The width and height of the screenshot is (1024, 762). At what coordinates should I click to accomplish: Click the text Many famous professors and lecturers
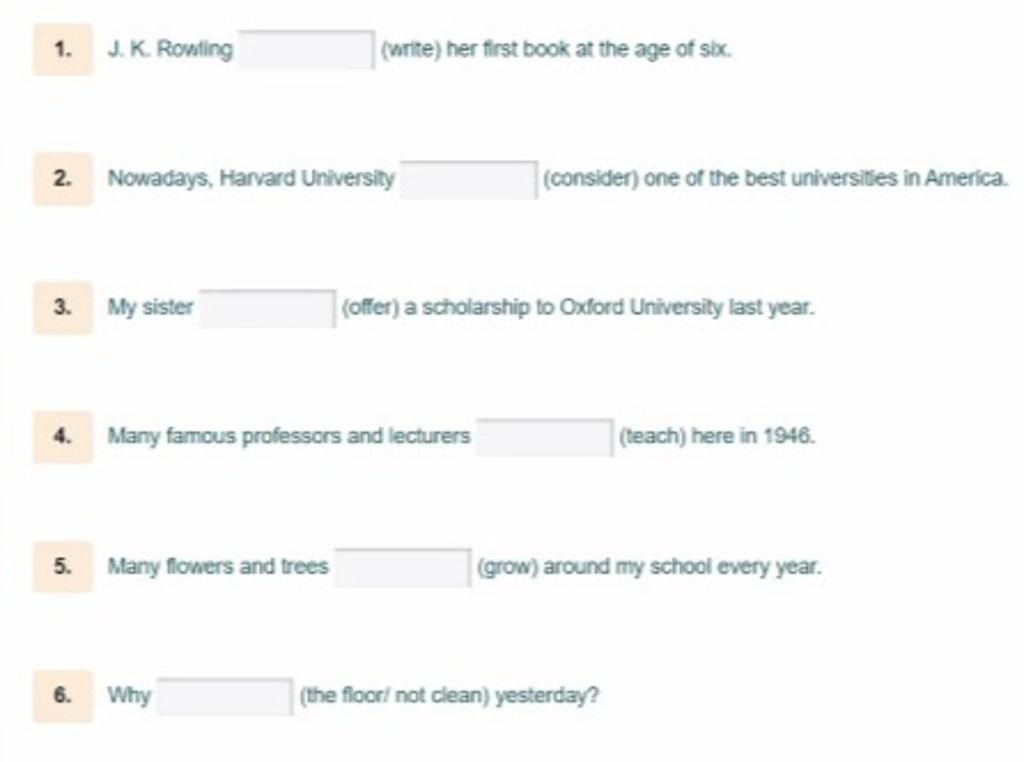(x=289, y=436)
